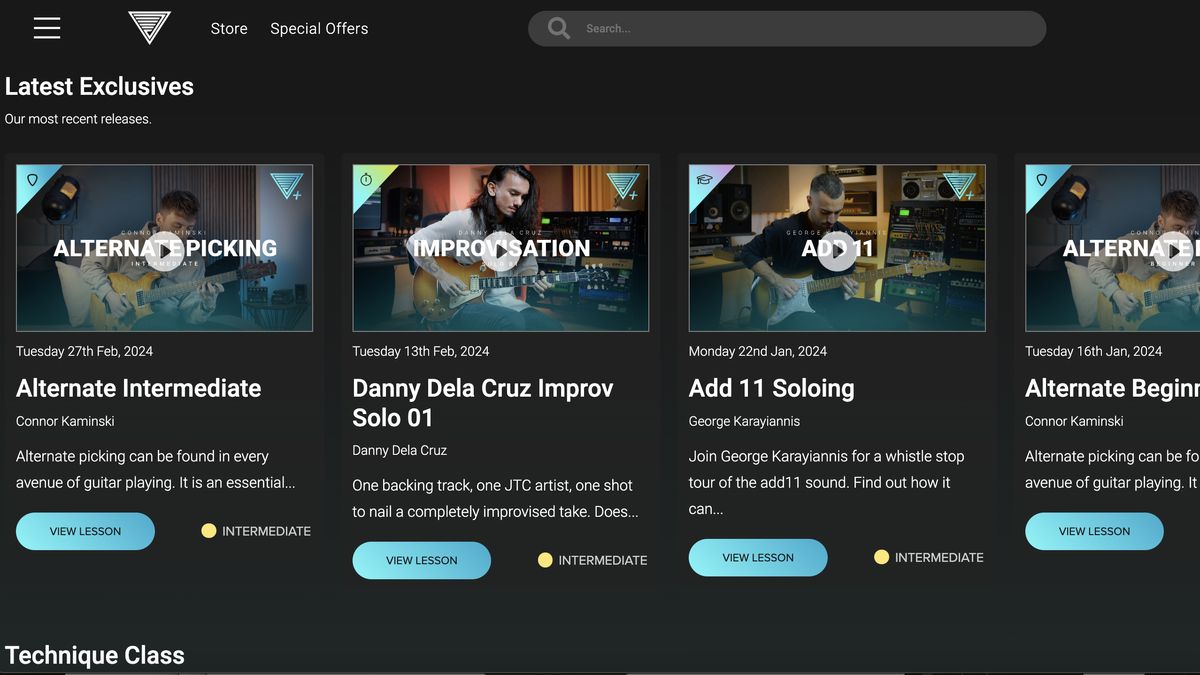This screenshot has width=1200, height=675.
Task: Click pick badge on Alternate Beginner thumbnail
Action: pos(1041,180)
